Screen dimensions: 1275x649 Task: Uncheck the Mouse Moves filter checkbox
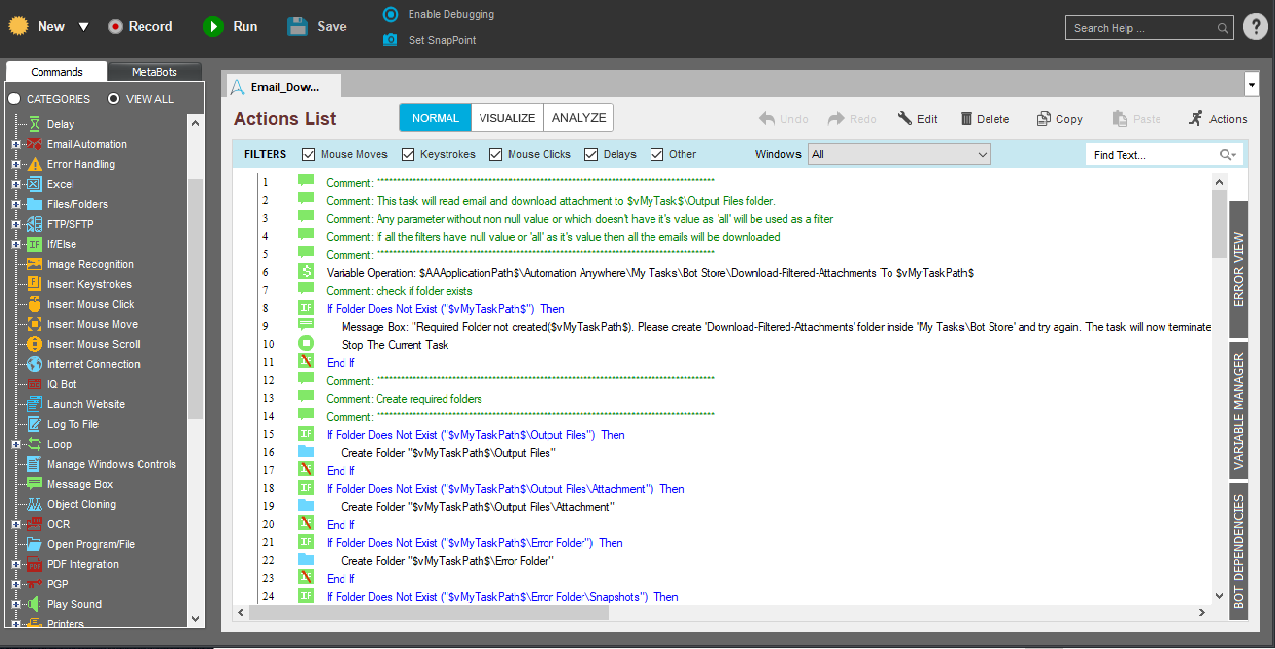(x=309, y=154)
